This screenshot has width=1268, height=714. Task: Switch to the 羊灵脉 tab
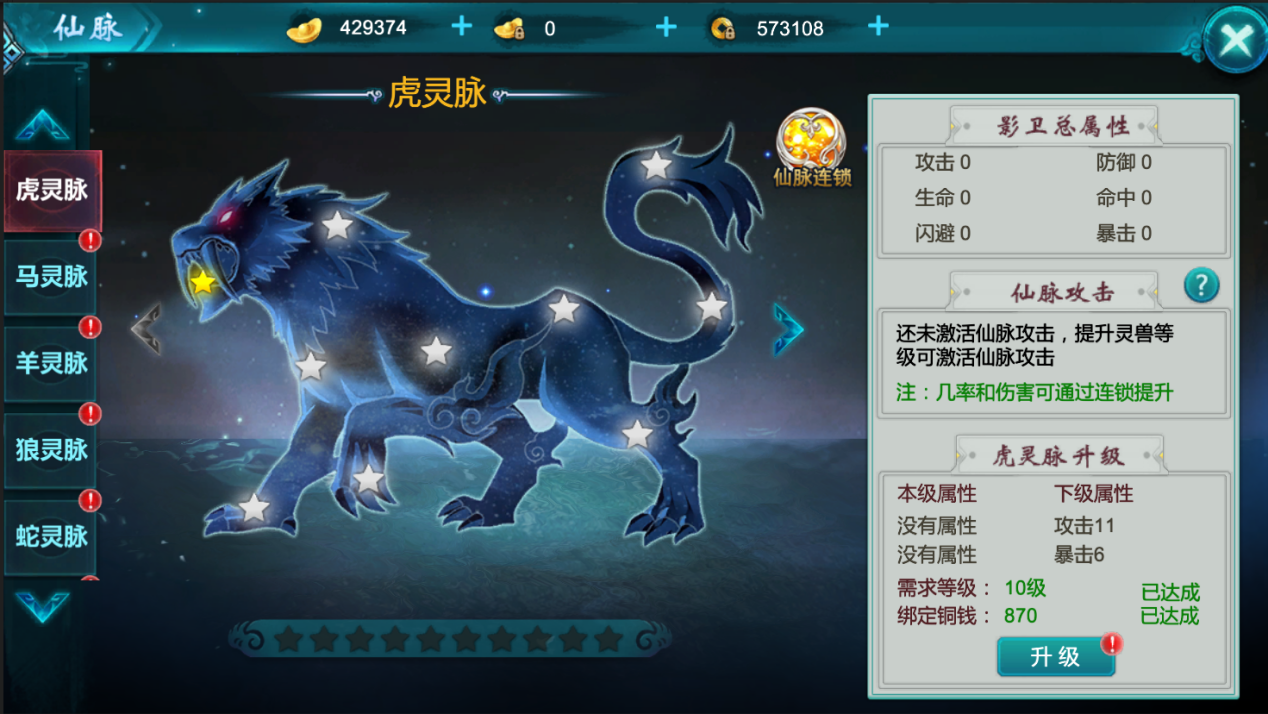pos(51,364)
